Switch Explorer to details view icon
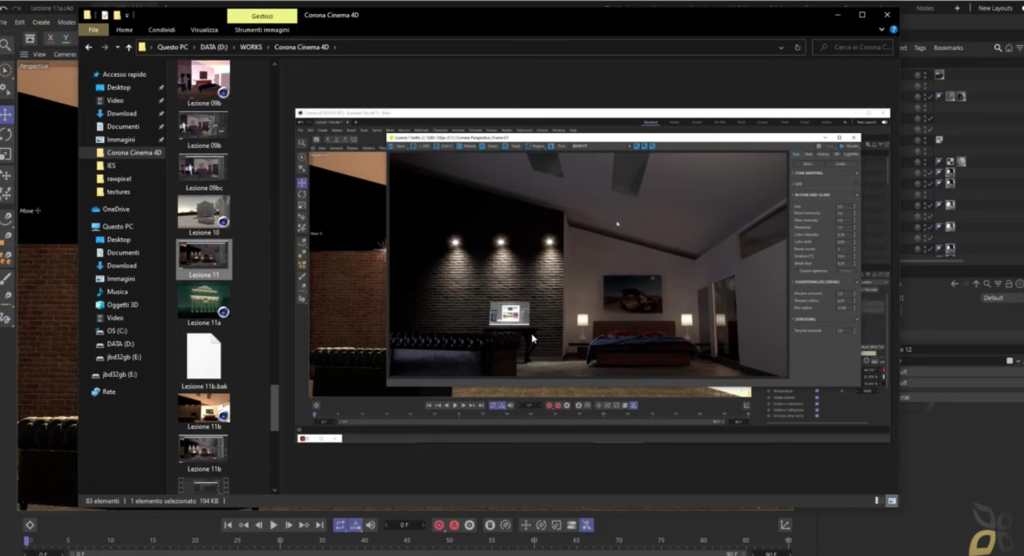The width and height of the screenshot is (1024, 556). [x=877, y=500]
